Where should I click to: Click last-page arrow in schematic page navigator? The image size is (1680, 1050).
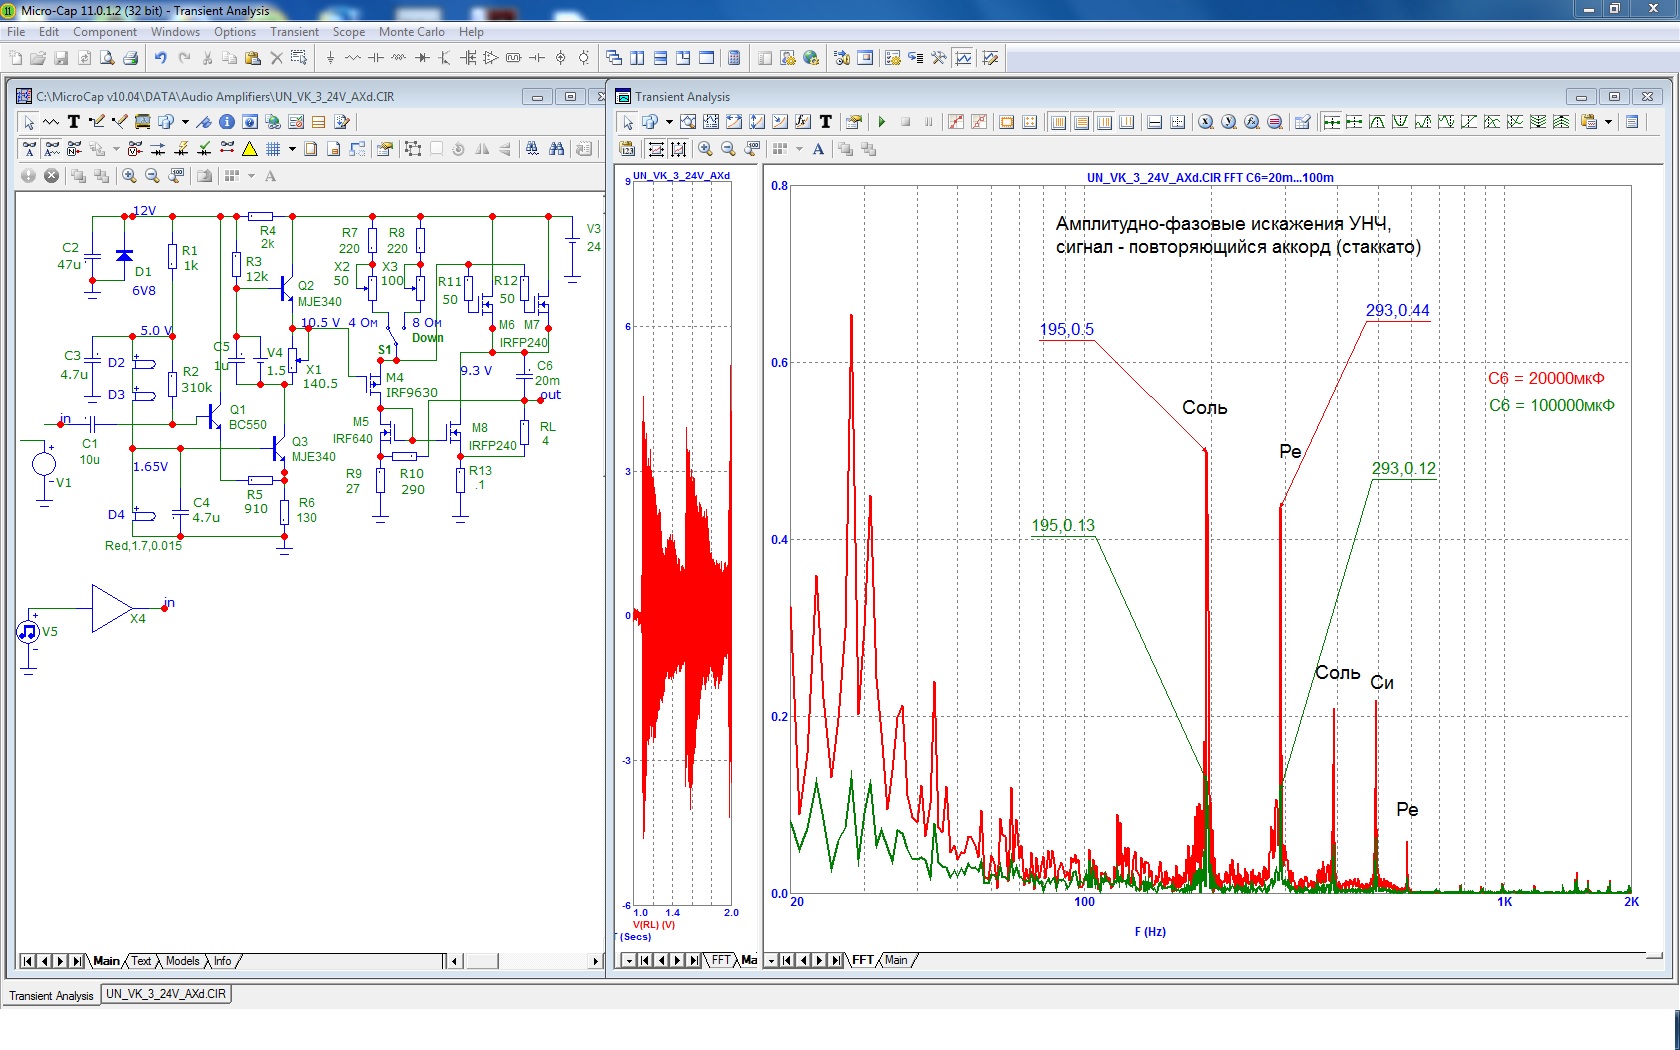click(76, 961)
